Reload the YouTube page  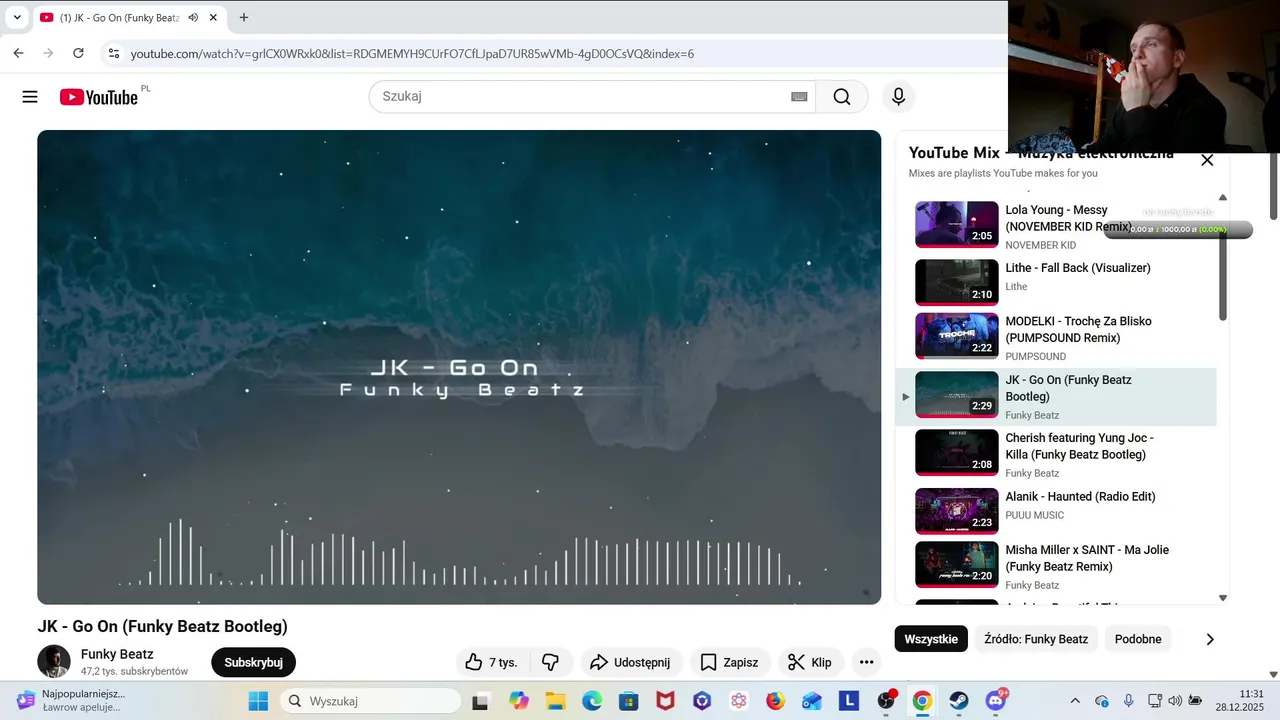[x=78, y=53]
